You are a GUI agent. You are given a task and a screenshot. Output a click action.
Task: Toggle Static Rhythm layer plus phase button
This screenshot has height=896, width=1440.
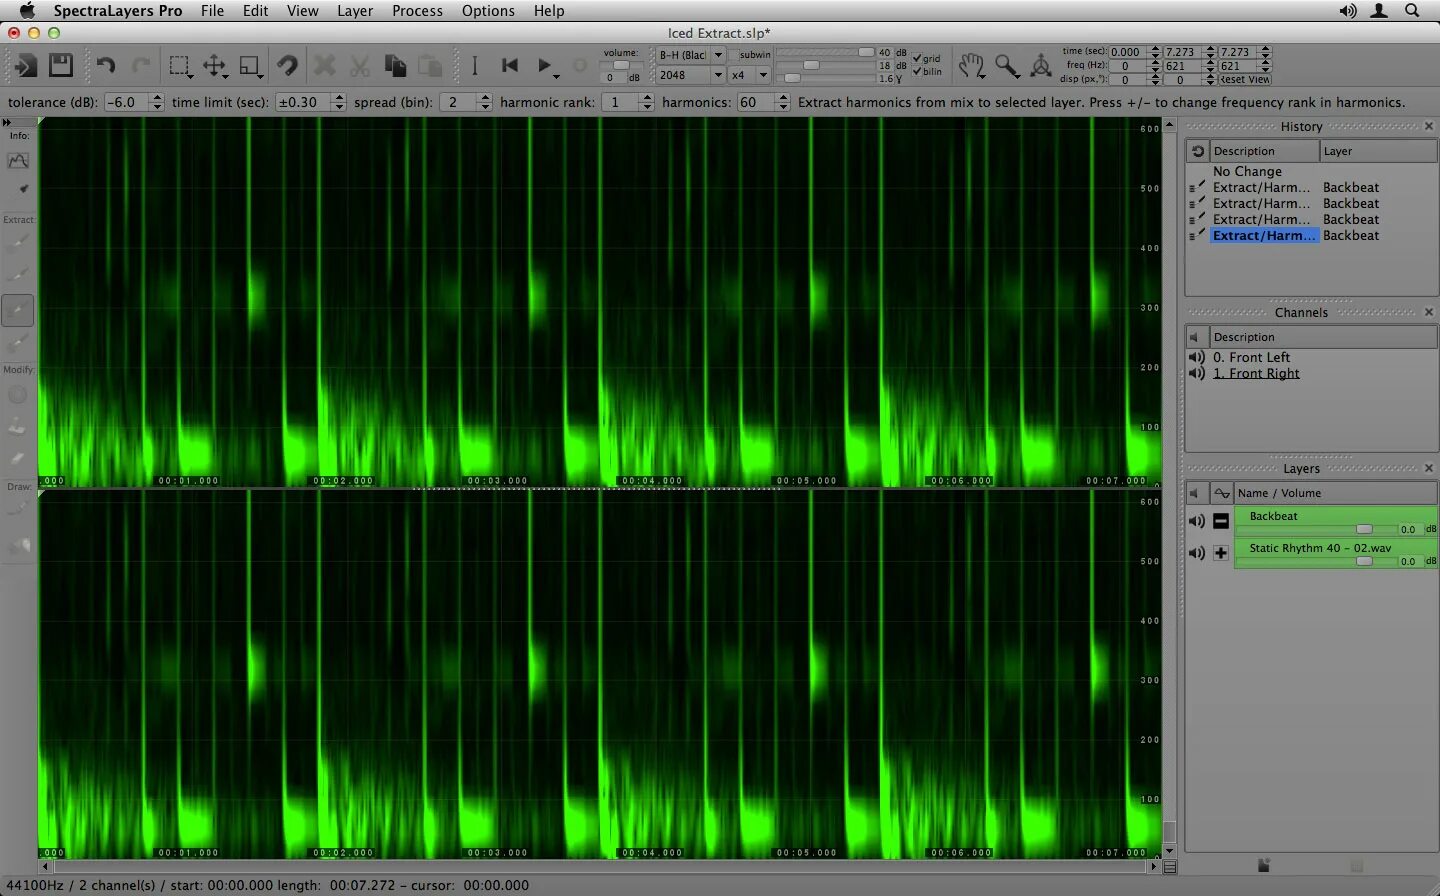(1221, 553)
